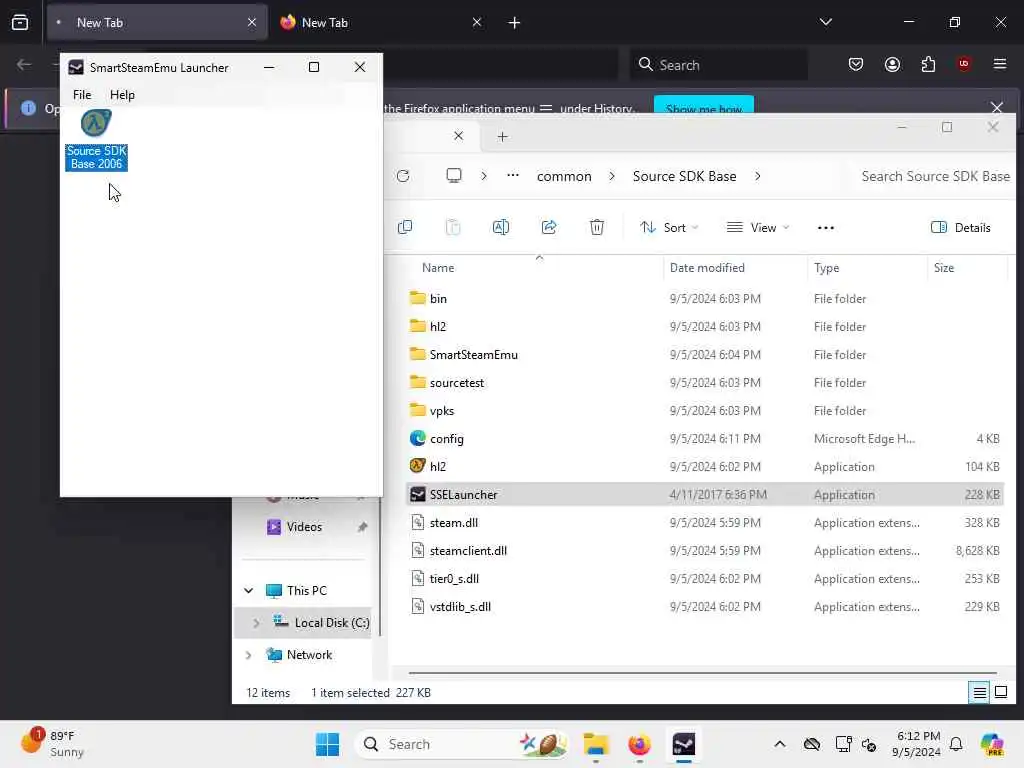The width and height of the screenshot is (1024, 768).
Task: Select the Source SDK Base 2006 game icon
Action: click(96, 140)
